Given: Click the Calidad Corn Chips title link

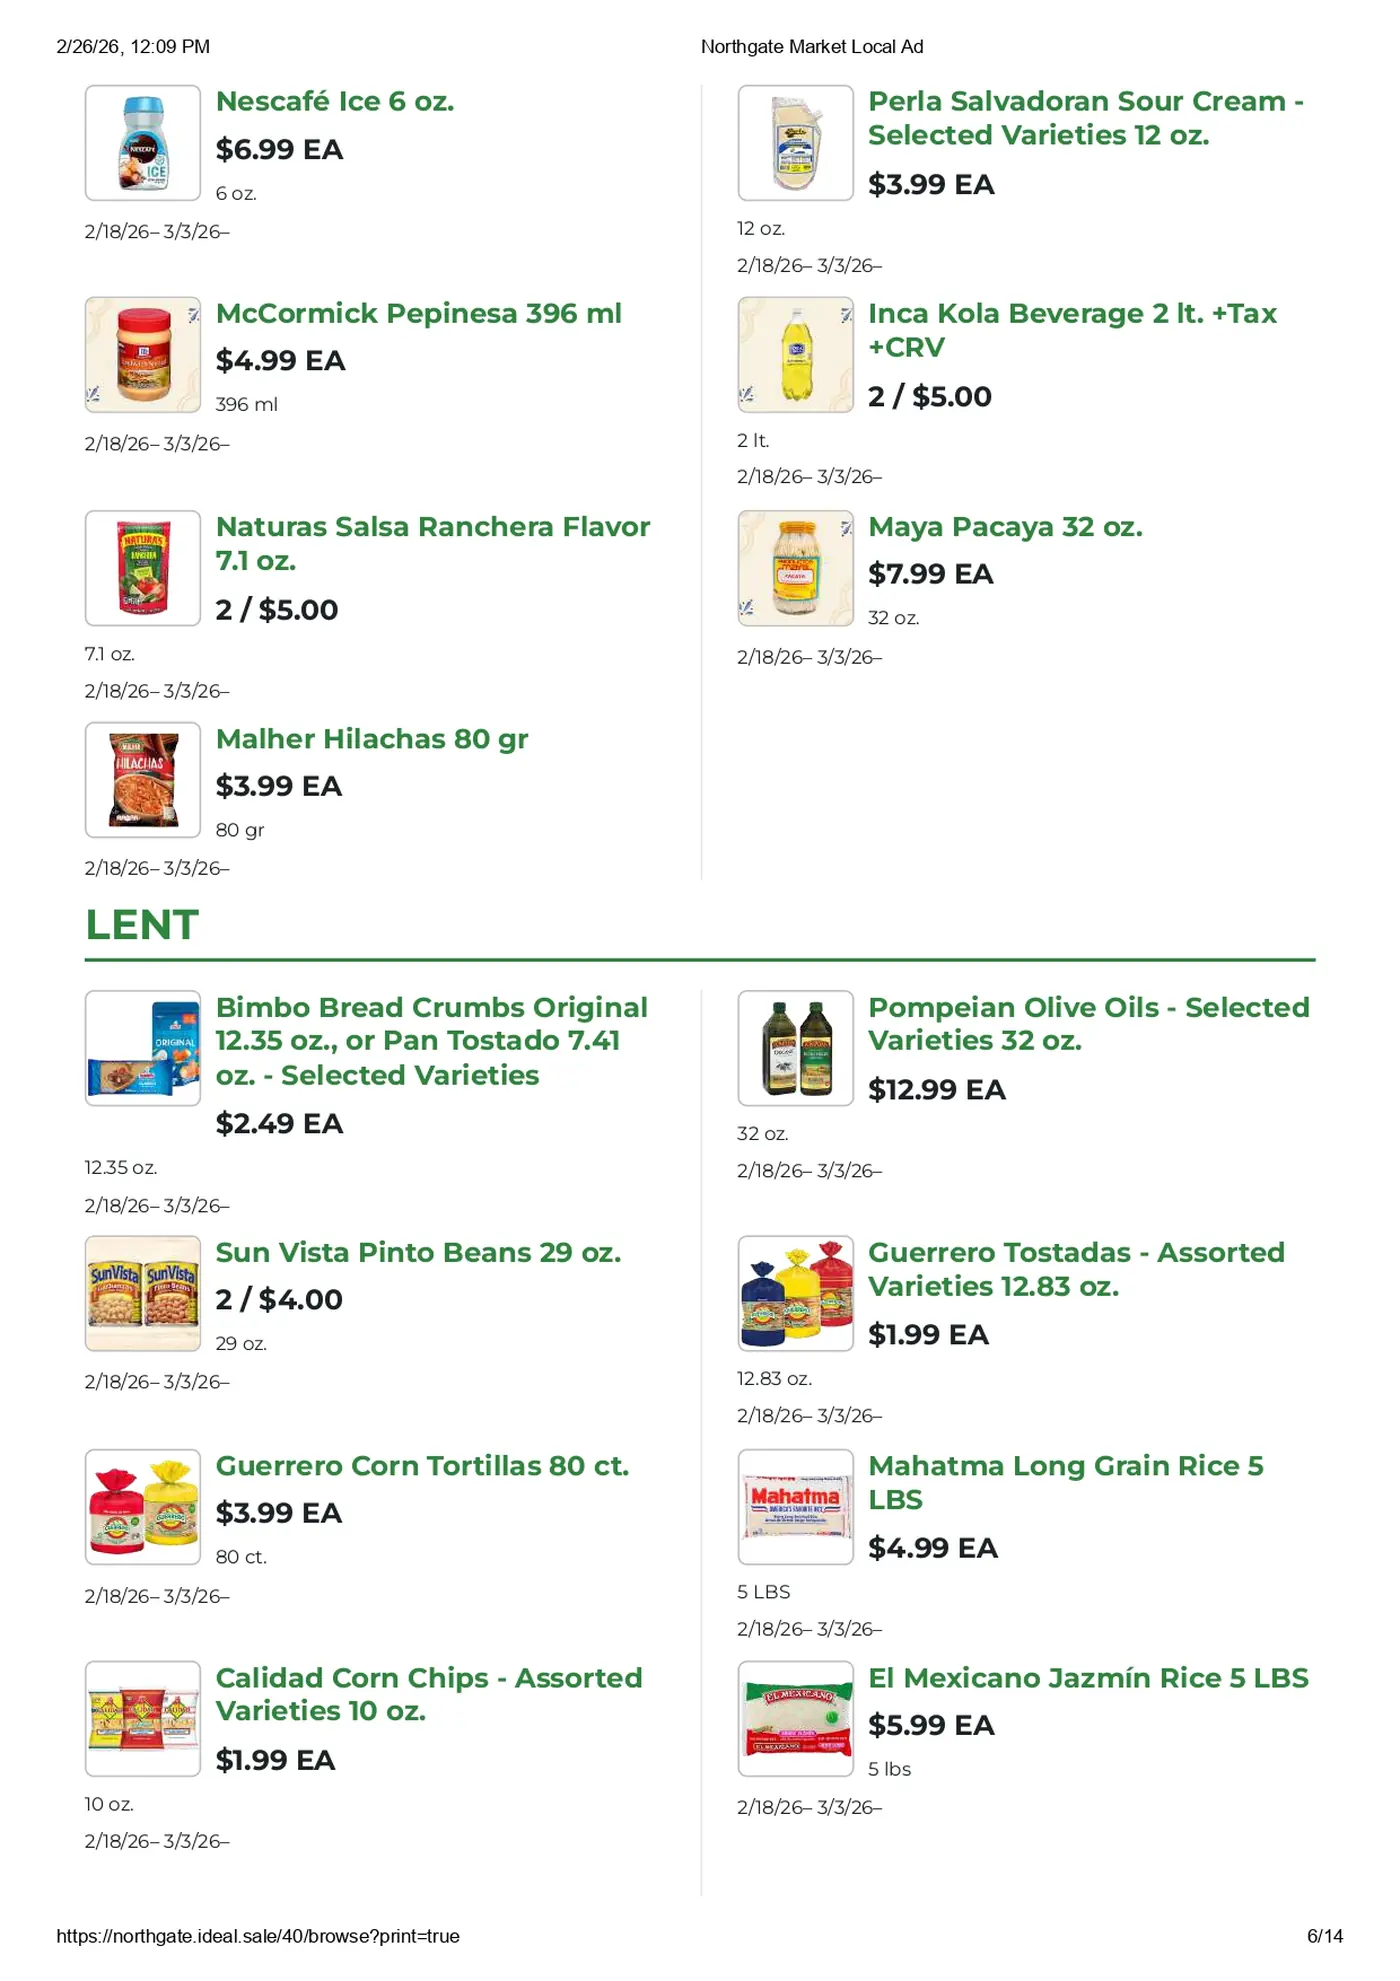Looking at the screenshot, I should pyautogui.click(x=429, y=1694).
